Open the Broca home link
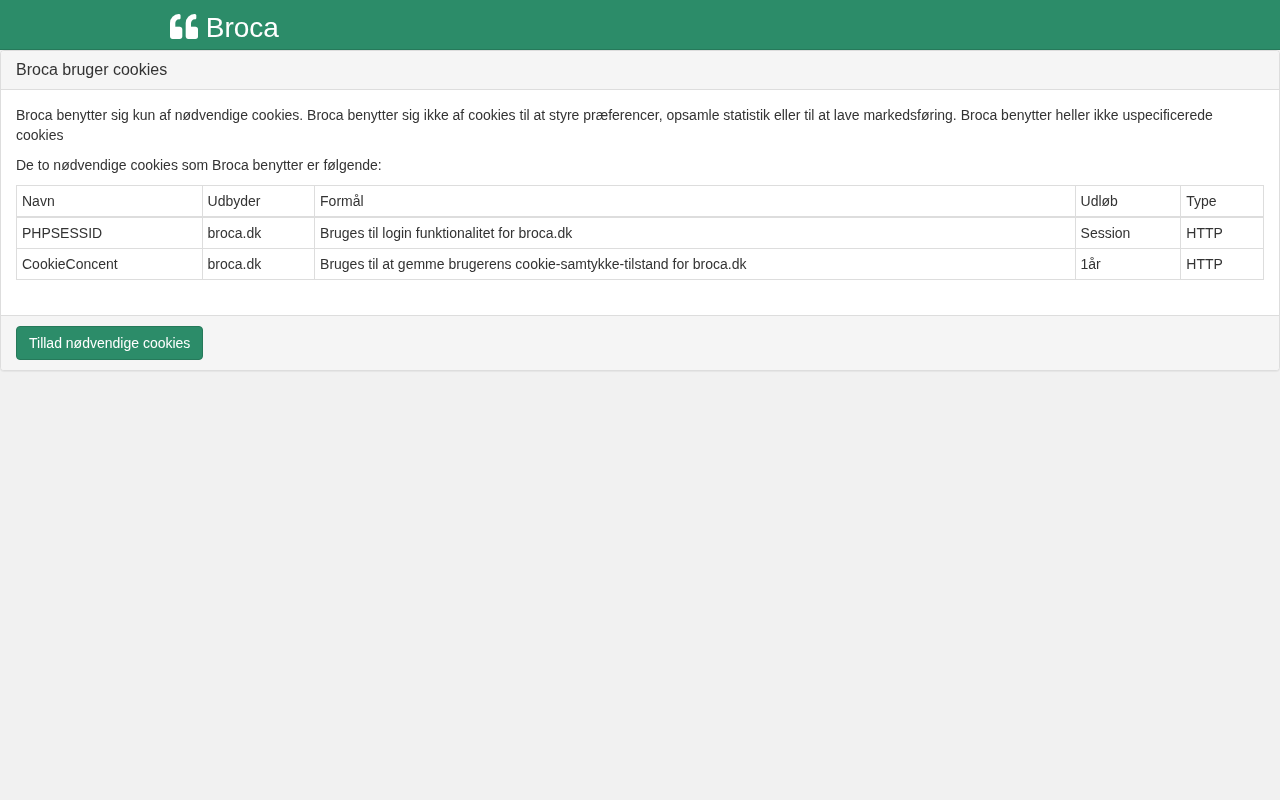This screenshot has width=1280, height=800. (x=224, y=27)
